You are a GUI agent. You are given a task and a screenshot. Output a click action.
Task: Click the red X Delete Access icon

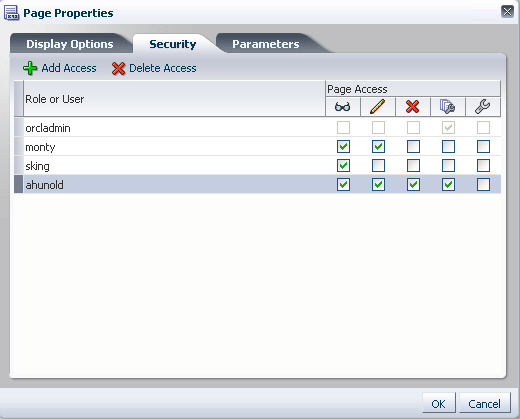118,69
